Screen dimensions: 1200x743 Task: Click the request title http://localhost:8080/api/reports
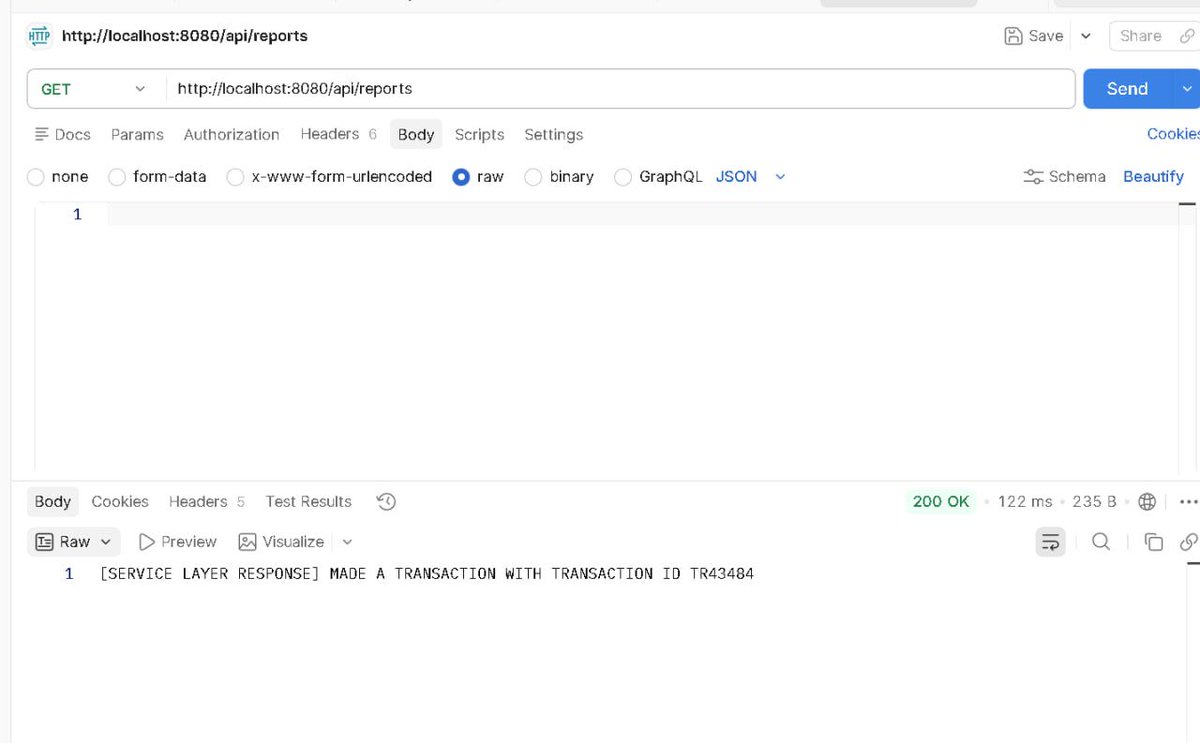185,36
